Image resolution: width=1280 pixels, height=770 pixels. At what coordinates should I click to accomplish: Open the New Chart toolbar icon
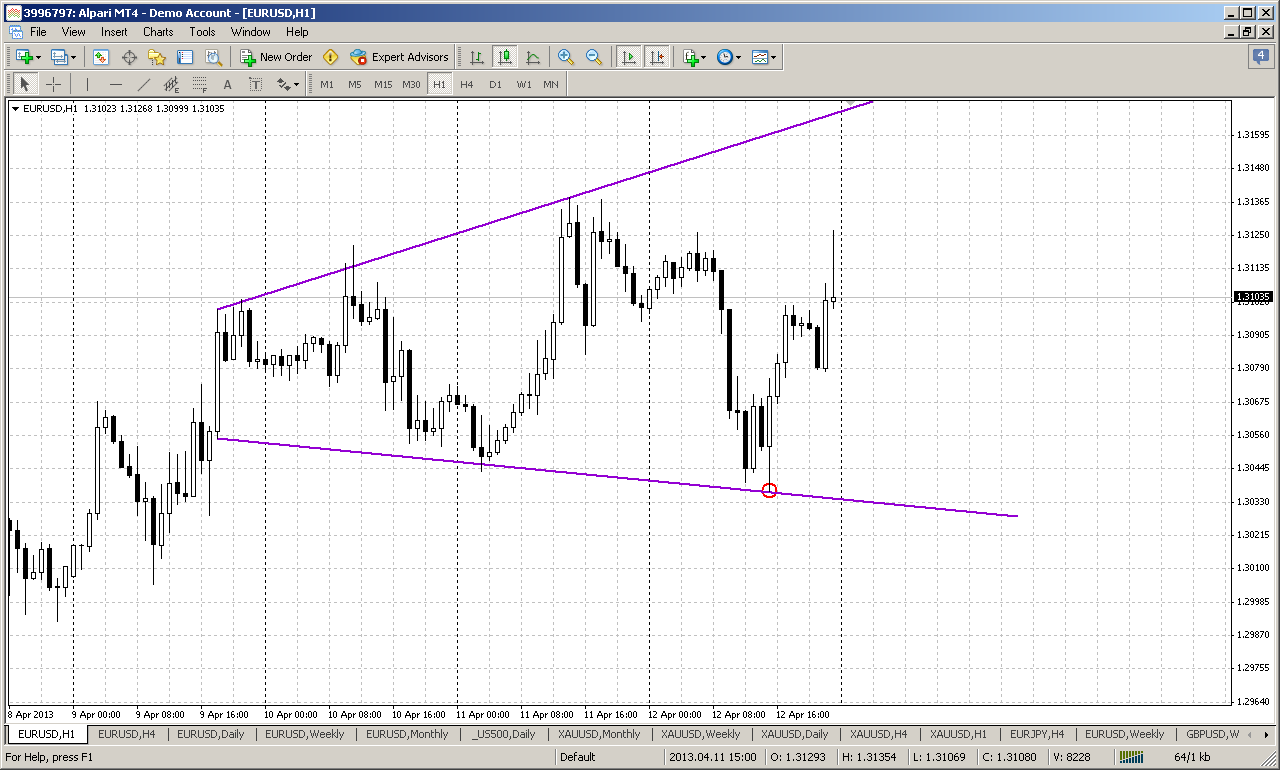(x=24, y=57)
